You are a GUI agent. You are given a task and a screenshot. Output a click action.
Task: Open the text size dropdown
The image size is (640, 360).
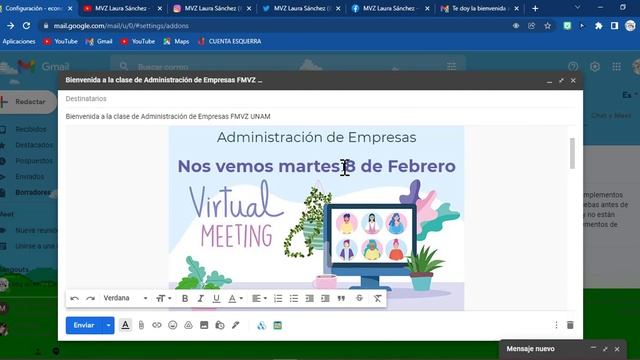click(163, 298)
